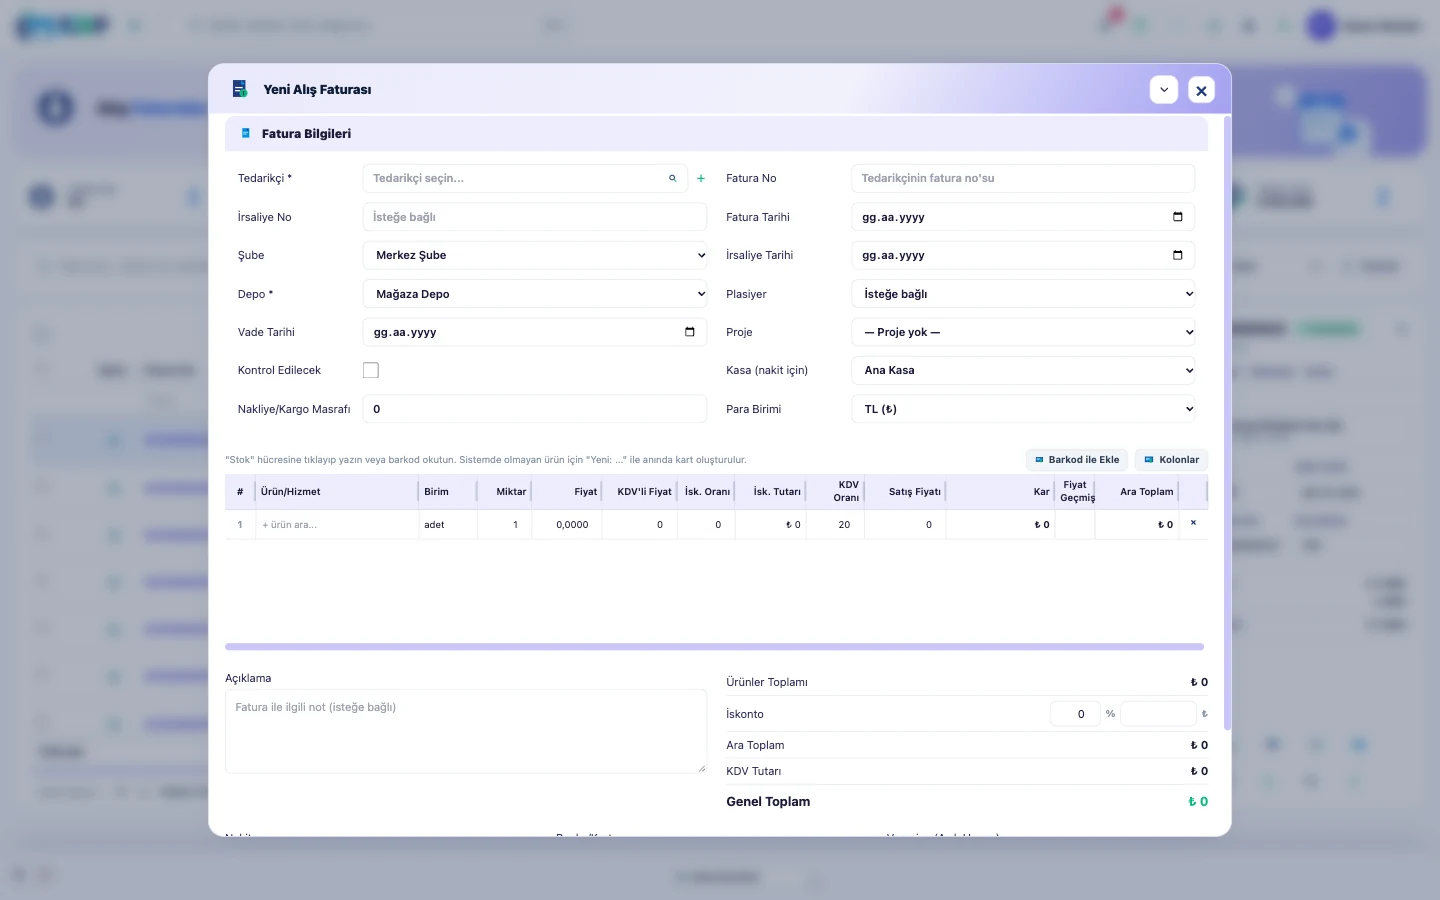Viewport: 1440px width, 900px height.
Task: Click the Birim cell showing adet
Action: tap(448, 525)
